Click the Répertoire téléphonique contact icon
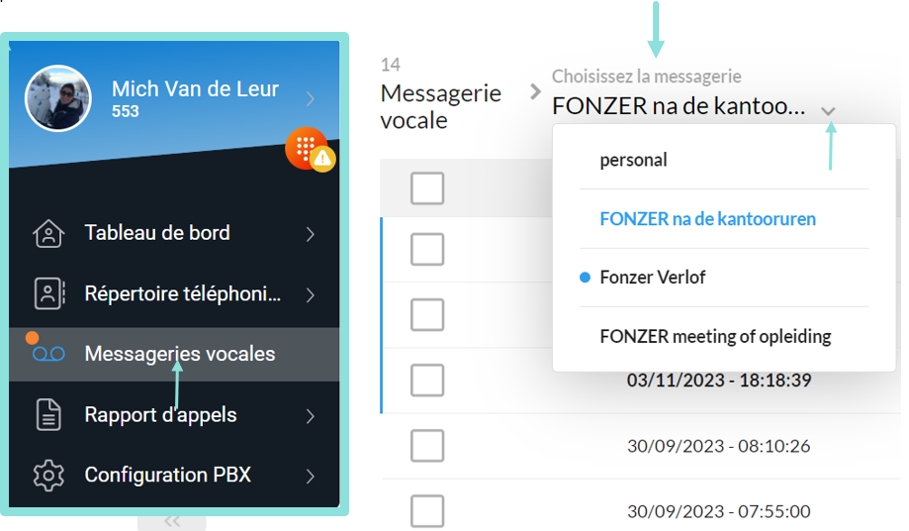 pyautogui.click(x=48, y=294)
